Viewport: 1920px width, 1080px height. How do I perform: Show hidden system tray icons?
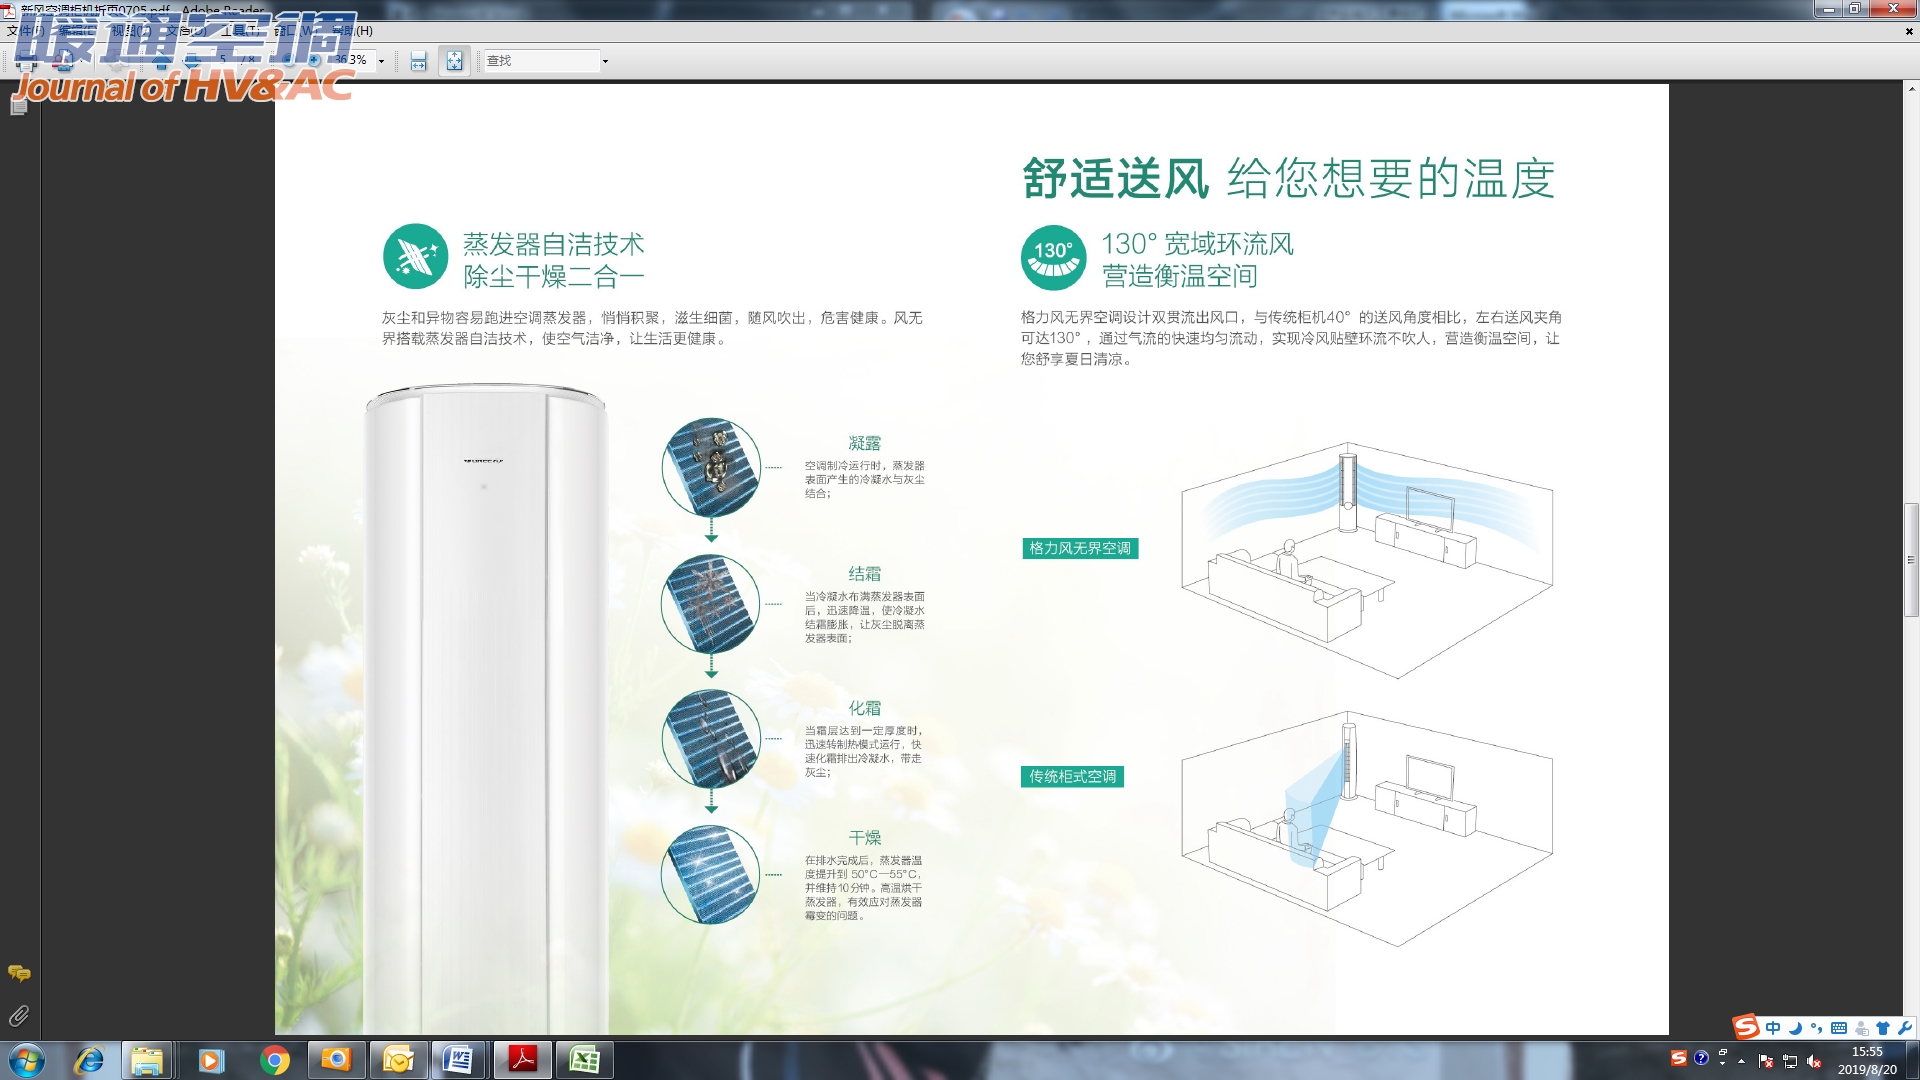click(x=1741, y=1061)
